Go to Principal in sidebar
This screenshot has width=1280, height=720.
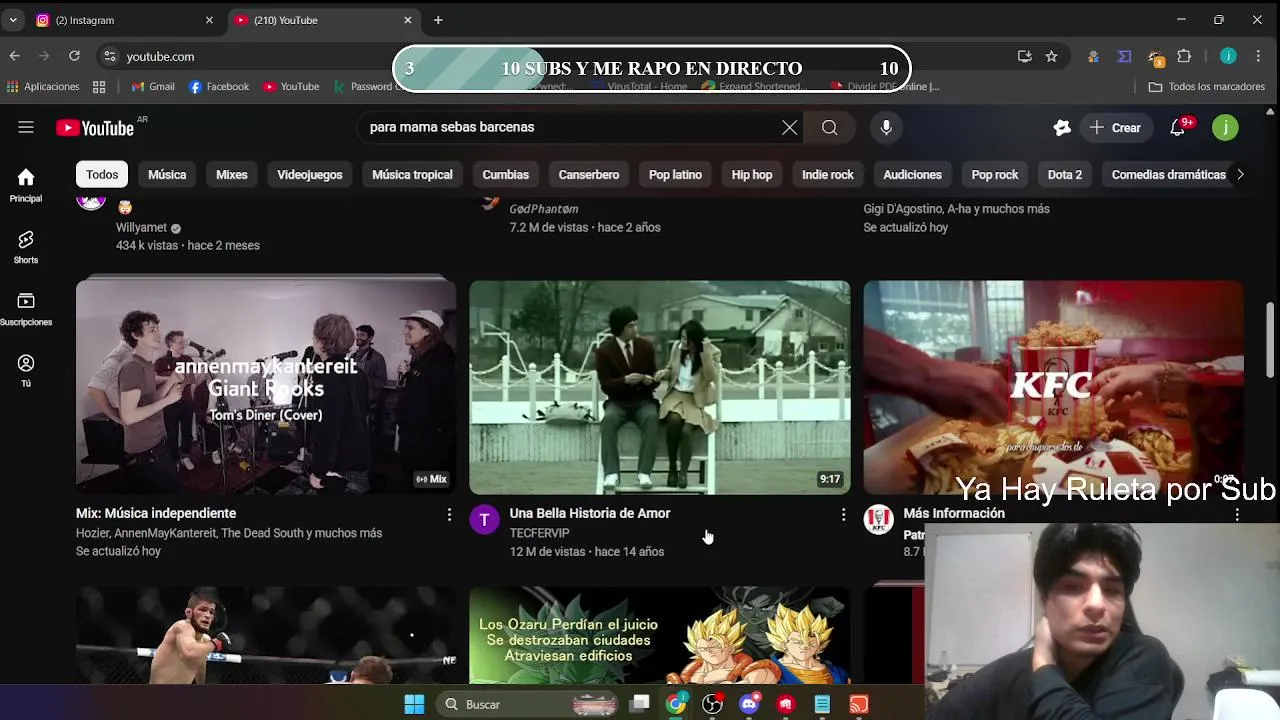26,185
